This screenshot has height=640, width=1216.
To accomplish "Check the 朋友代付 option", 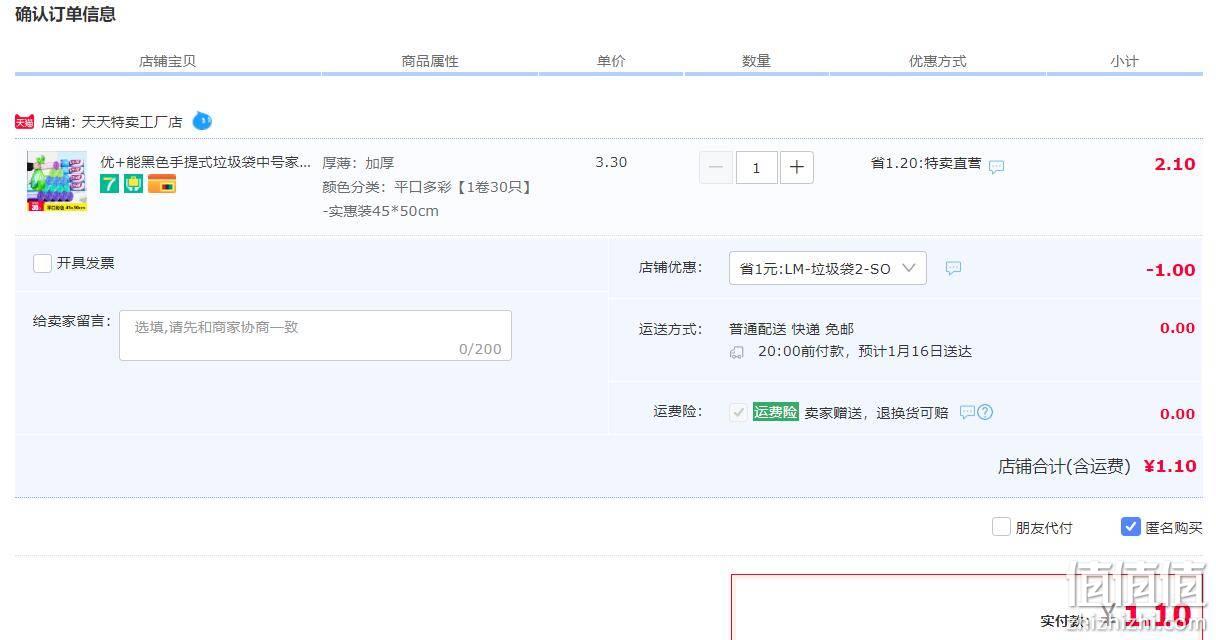I will 1001,527.
